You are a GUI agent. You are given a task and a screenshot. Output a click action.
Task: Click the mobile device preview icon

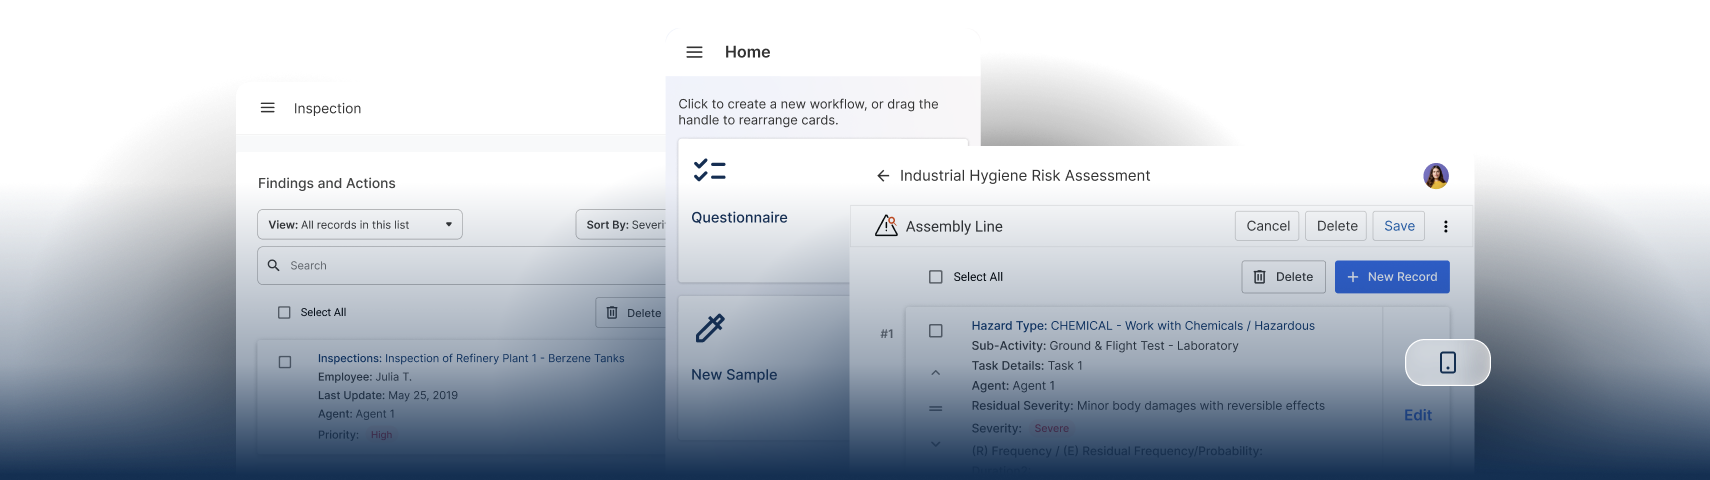1447,362
